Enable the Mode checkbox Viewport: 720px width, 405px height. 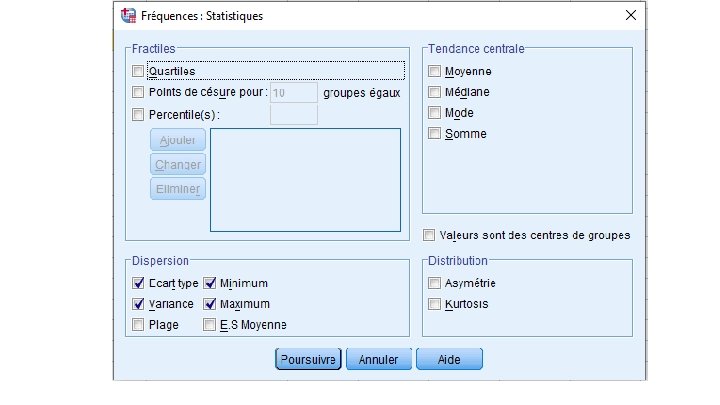(x=434, y=113)
